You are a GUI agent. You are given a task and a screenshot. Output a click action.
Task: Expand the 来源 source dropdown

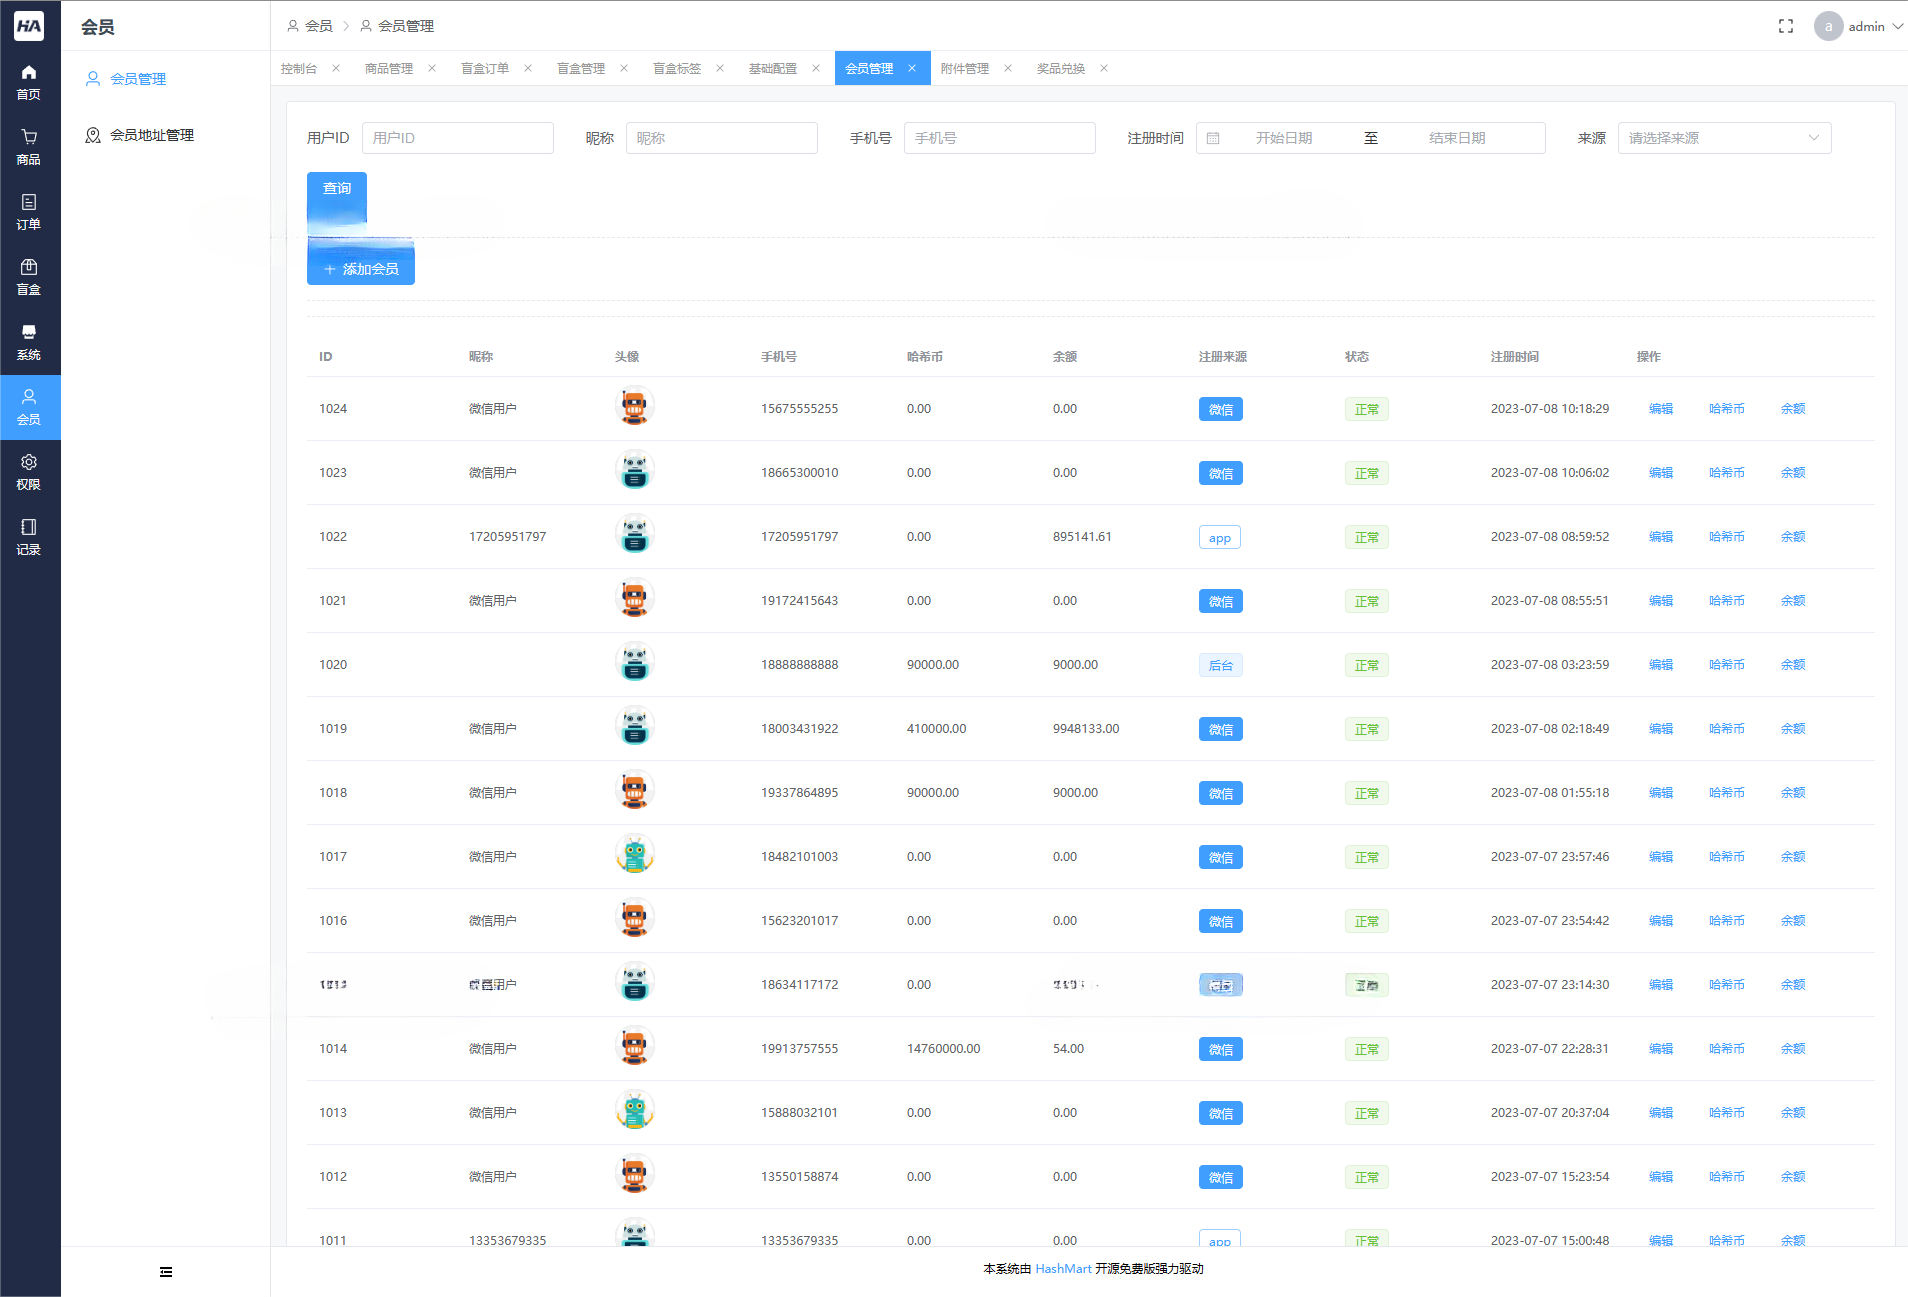click(1724, 138)
